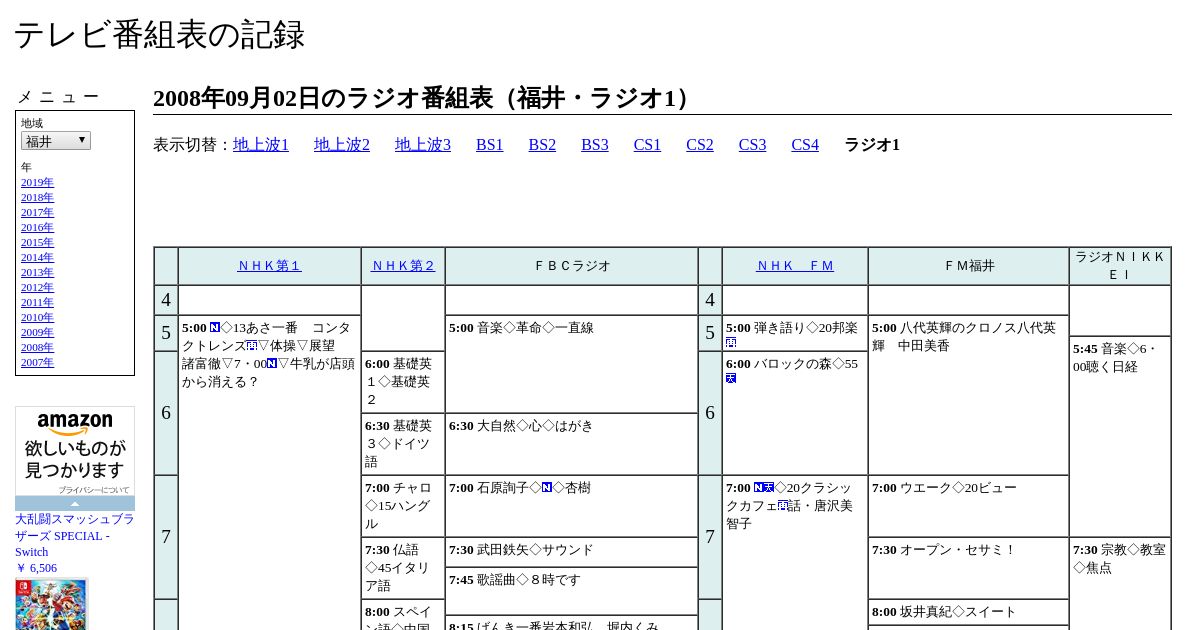Open the 2013年 archive link

coord(37,273)
